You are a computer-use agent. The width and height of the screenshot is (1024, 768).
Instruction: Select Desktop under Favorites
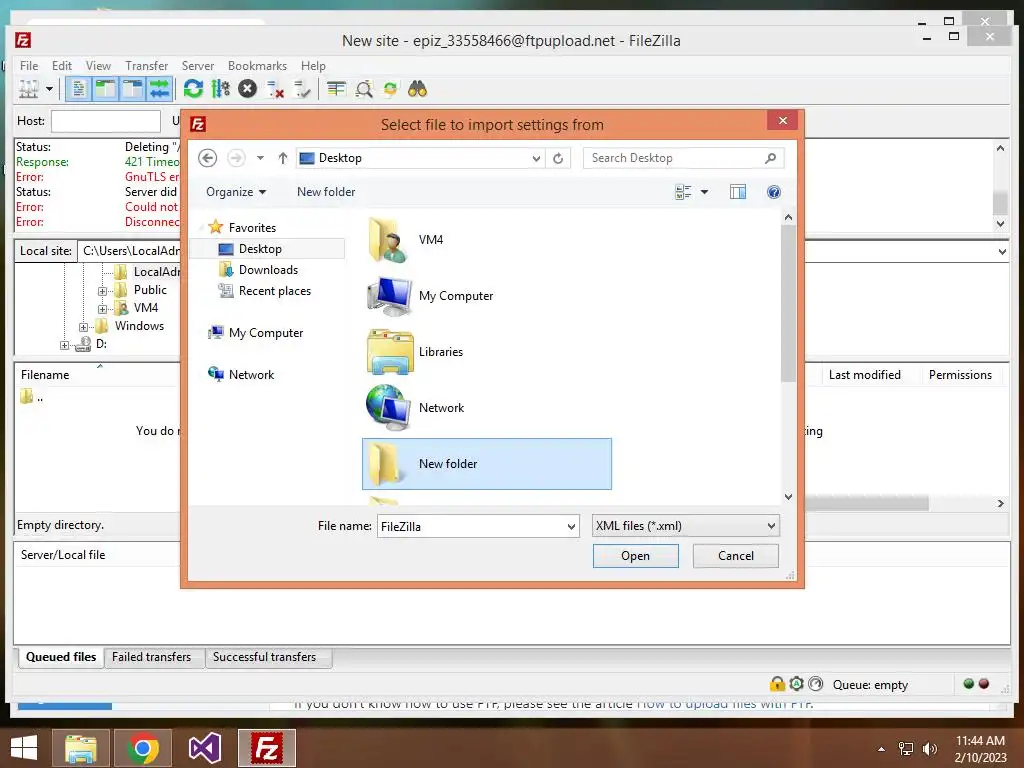[x=267, y=249]
